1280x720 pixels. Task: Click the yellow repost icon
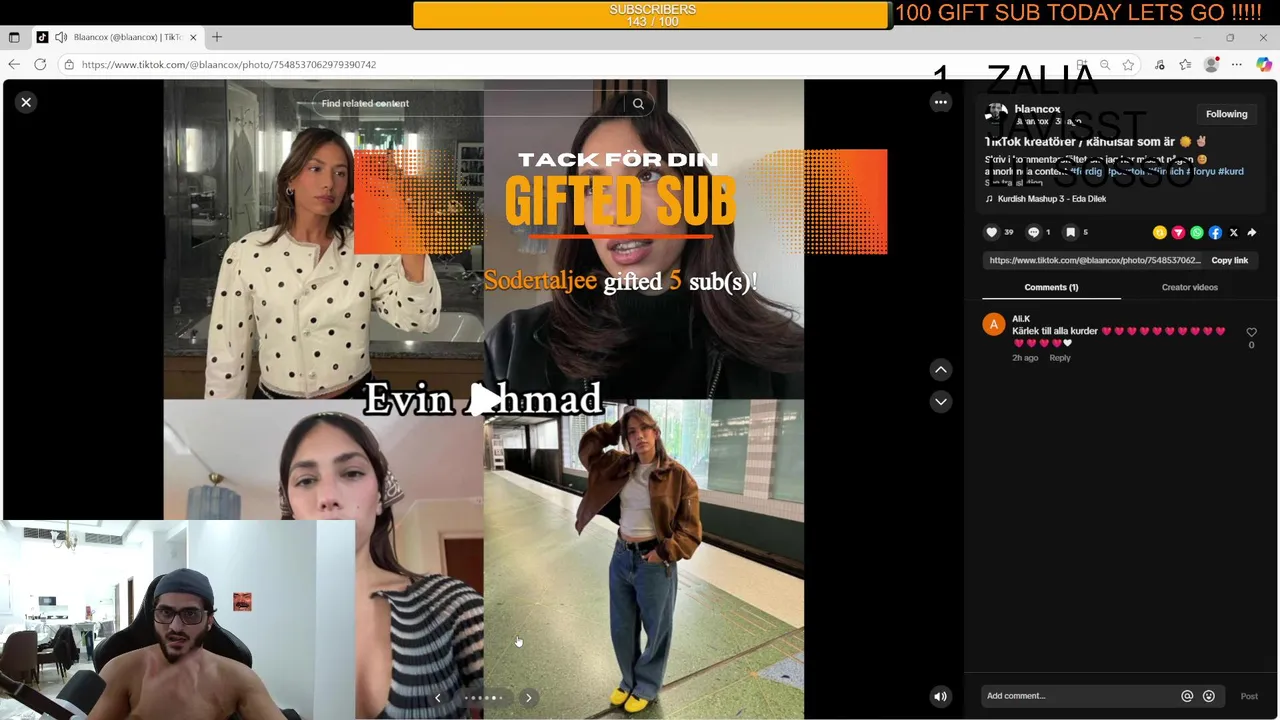pyautogui.click(x=1160, y=232)
